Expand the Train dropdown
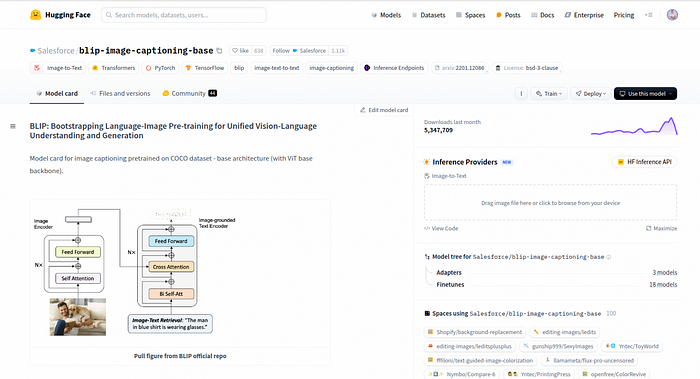The image size is (700, 379). (x=549, y=94)
